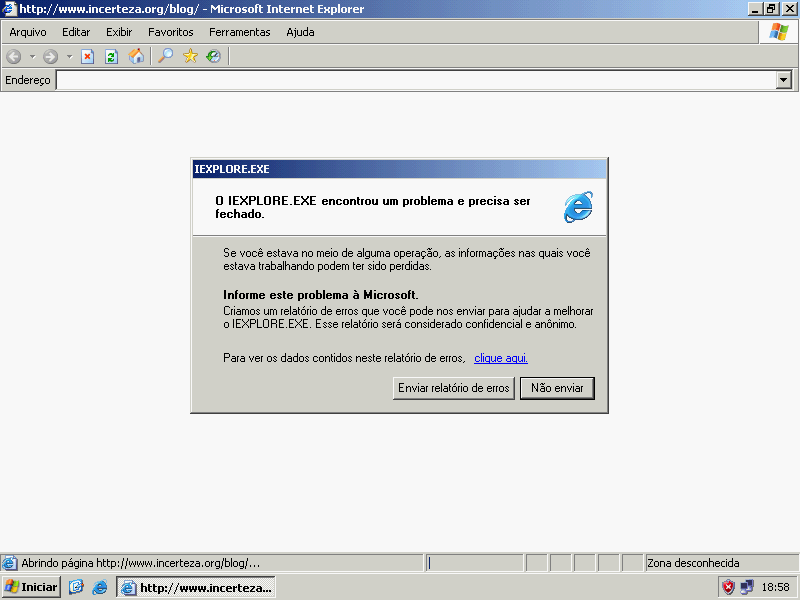Screen dimensions: 800x600
Task: Launch Internet Explorer from quick launch
Action: point(99,587)
